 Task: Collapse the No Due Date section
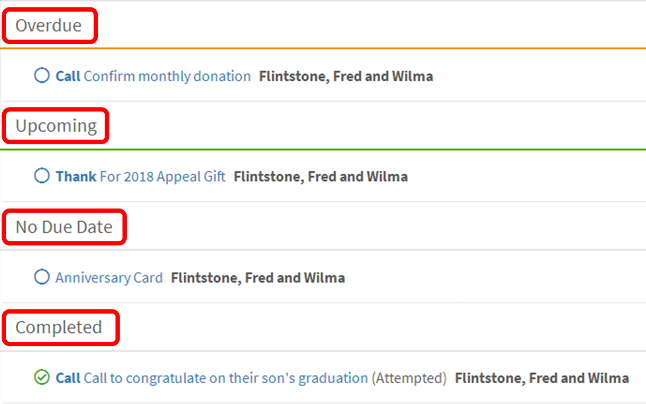coord(64,227)
